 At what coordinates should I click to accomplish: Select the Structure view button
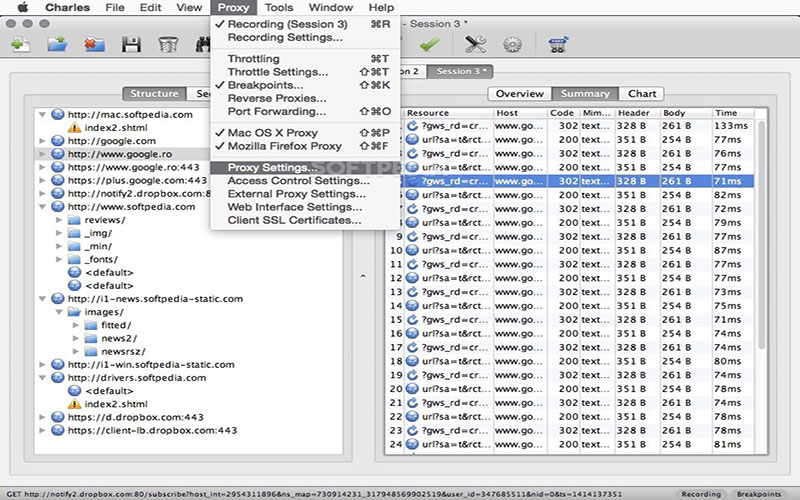click(154, 93)
